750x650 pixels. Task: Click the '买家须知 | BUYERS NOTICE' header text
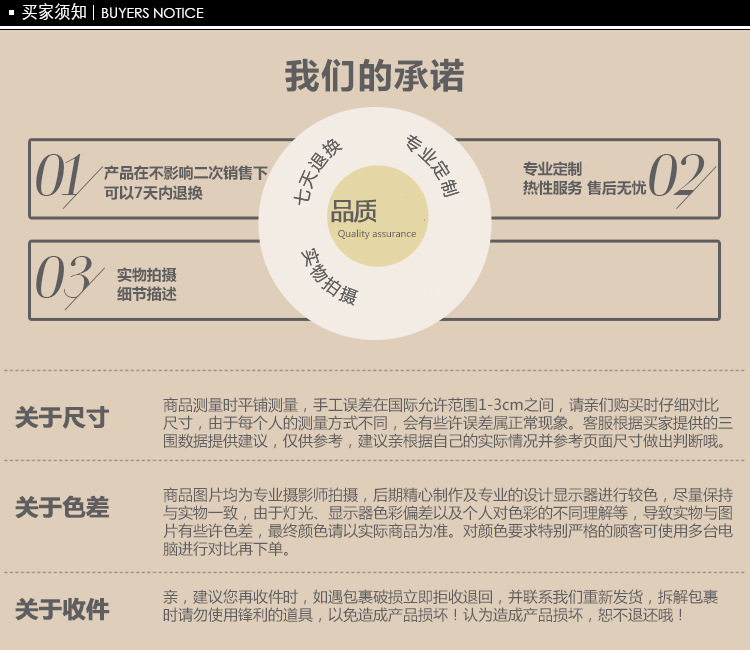[112, 12]
